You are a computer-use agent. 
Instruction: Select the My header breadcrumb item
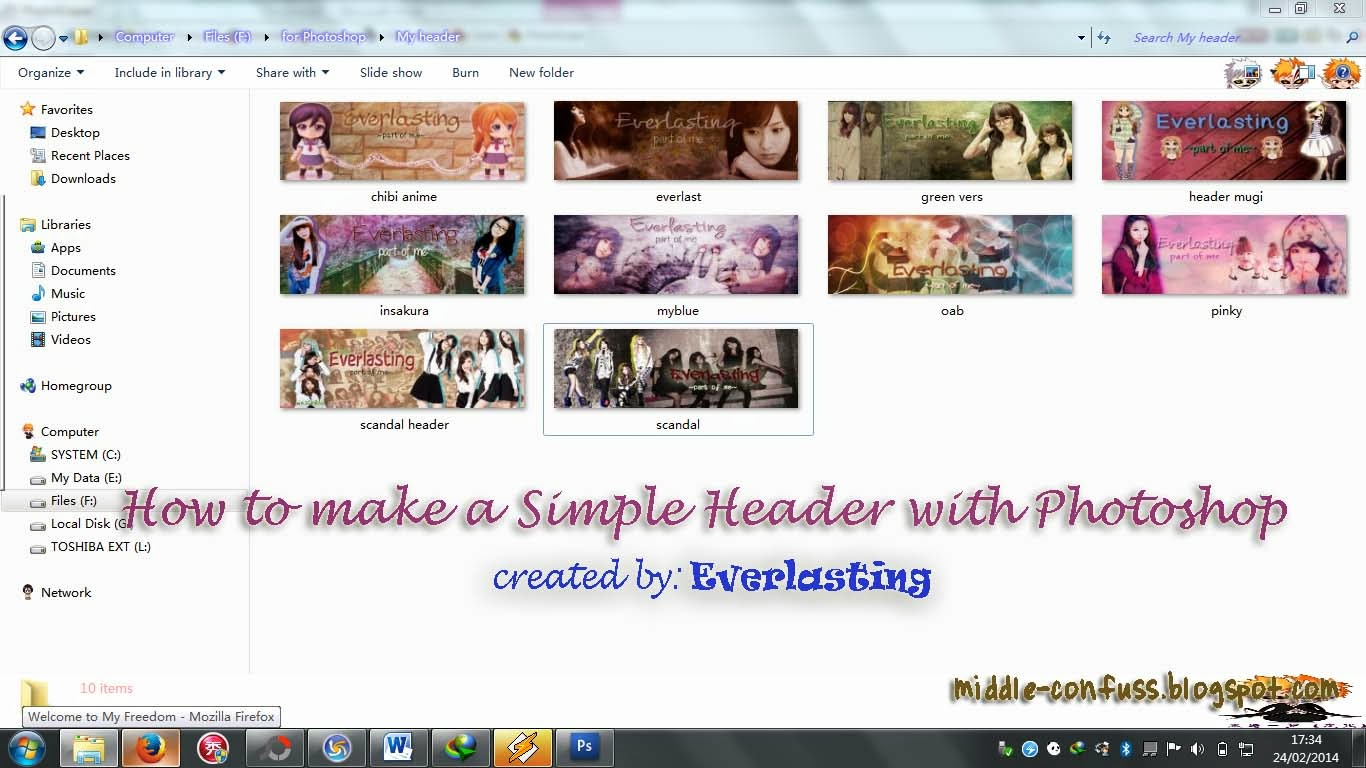429,35
